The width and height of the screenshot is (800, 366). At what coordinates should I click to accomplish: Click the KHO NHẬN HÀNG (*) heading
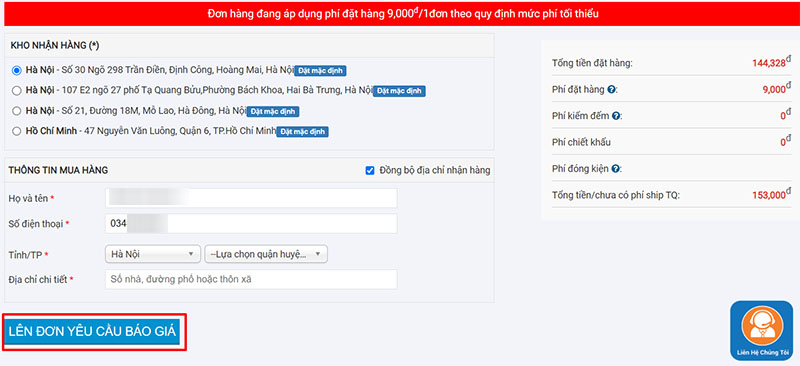(x=55, y=45)
